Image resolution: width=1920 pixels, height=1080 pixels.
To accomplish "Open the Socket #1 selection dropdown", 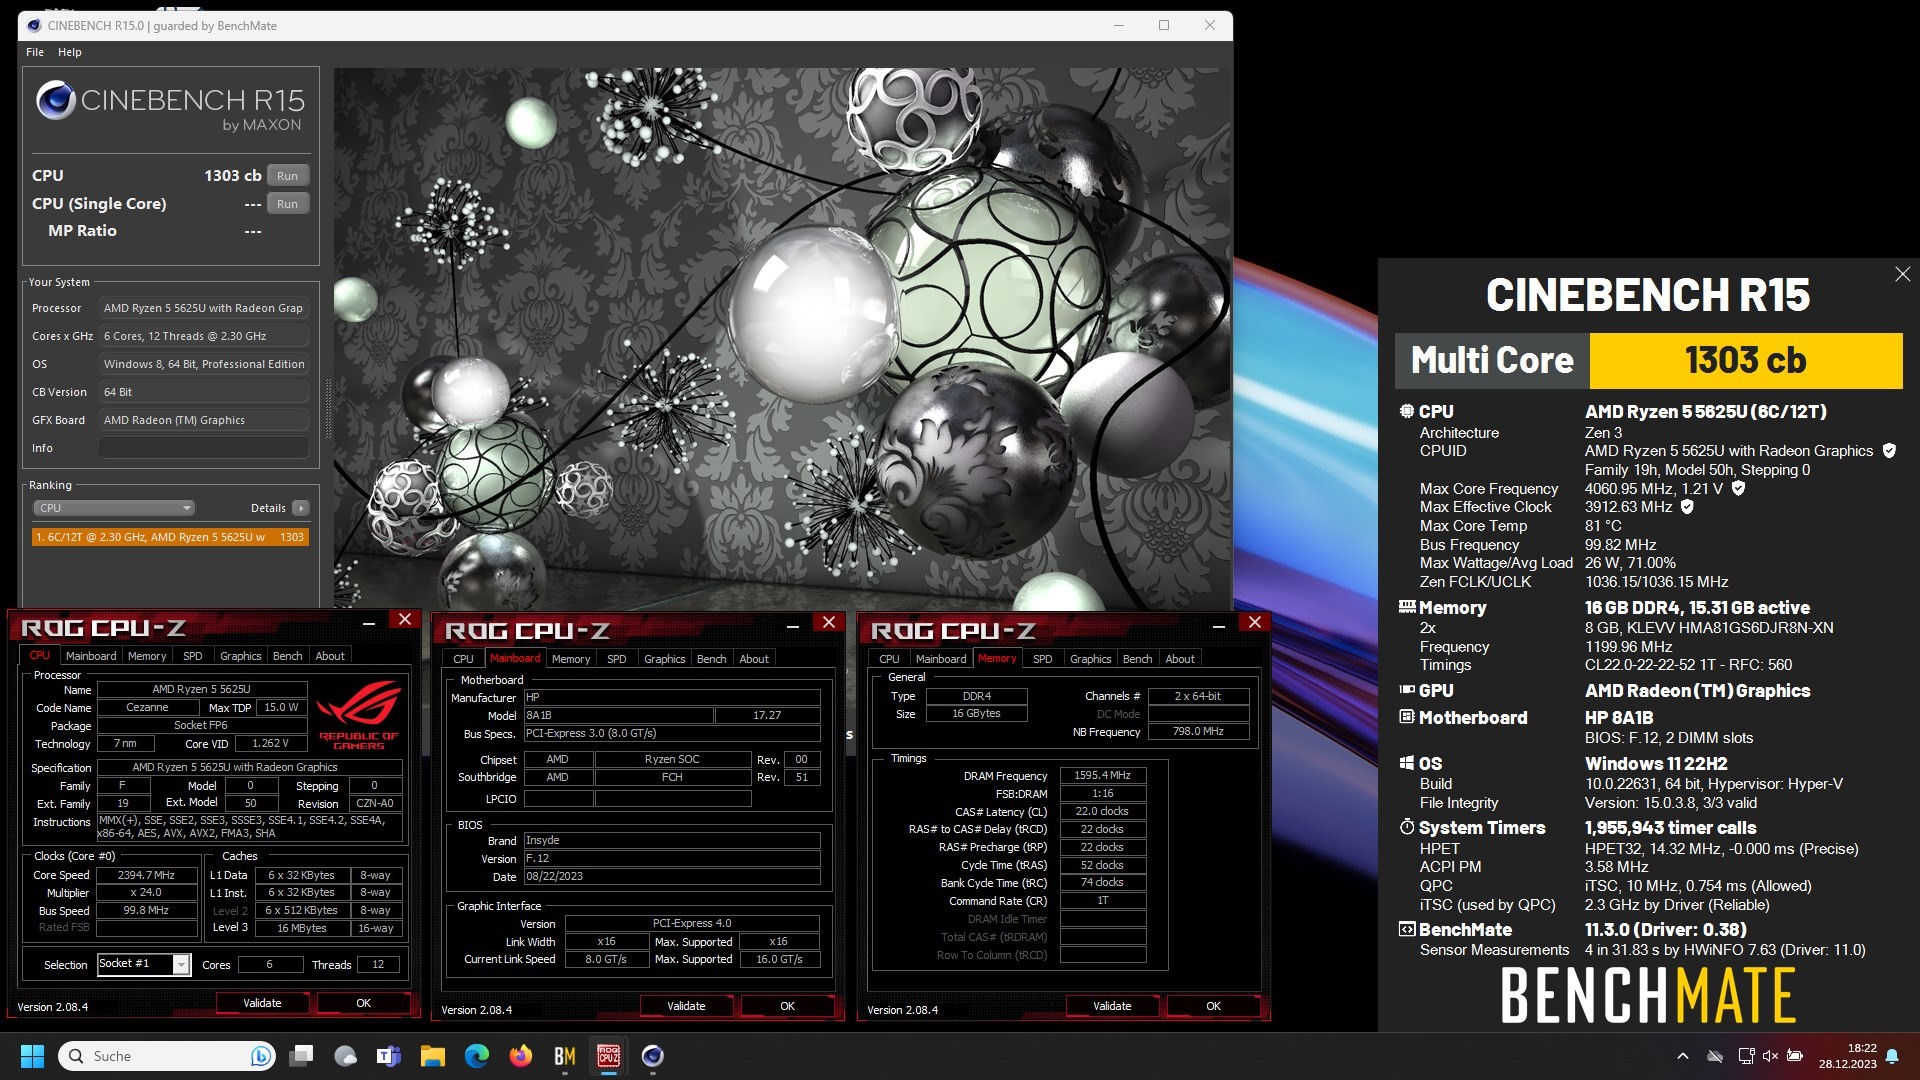I will (x=181, y=964).
